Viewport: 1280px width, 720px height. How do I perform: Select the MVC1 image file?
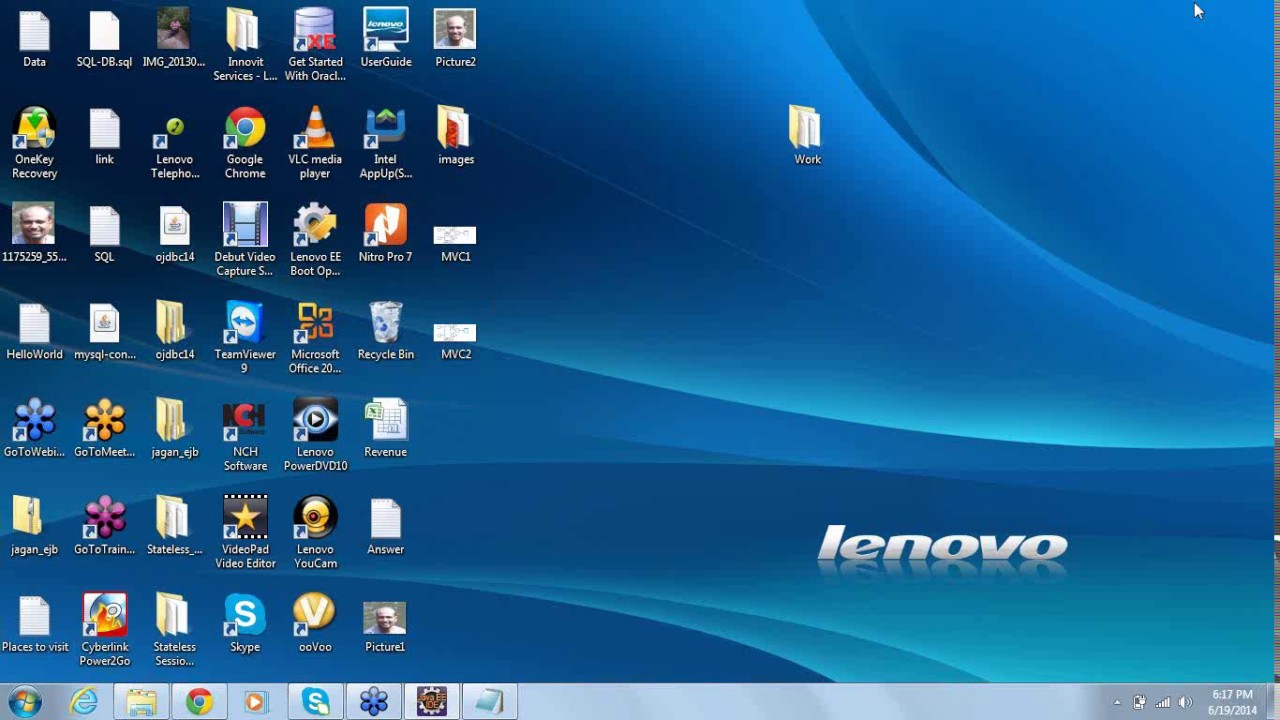(455, 243)
